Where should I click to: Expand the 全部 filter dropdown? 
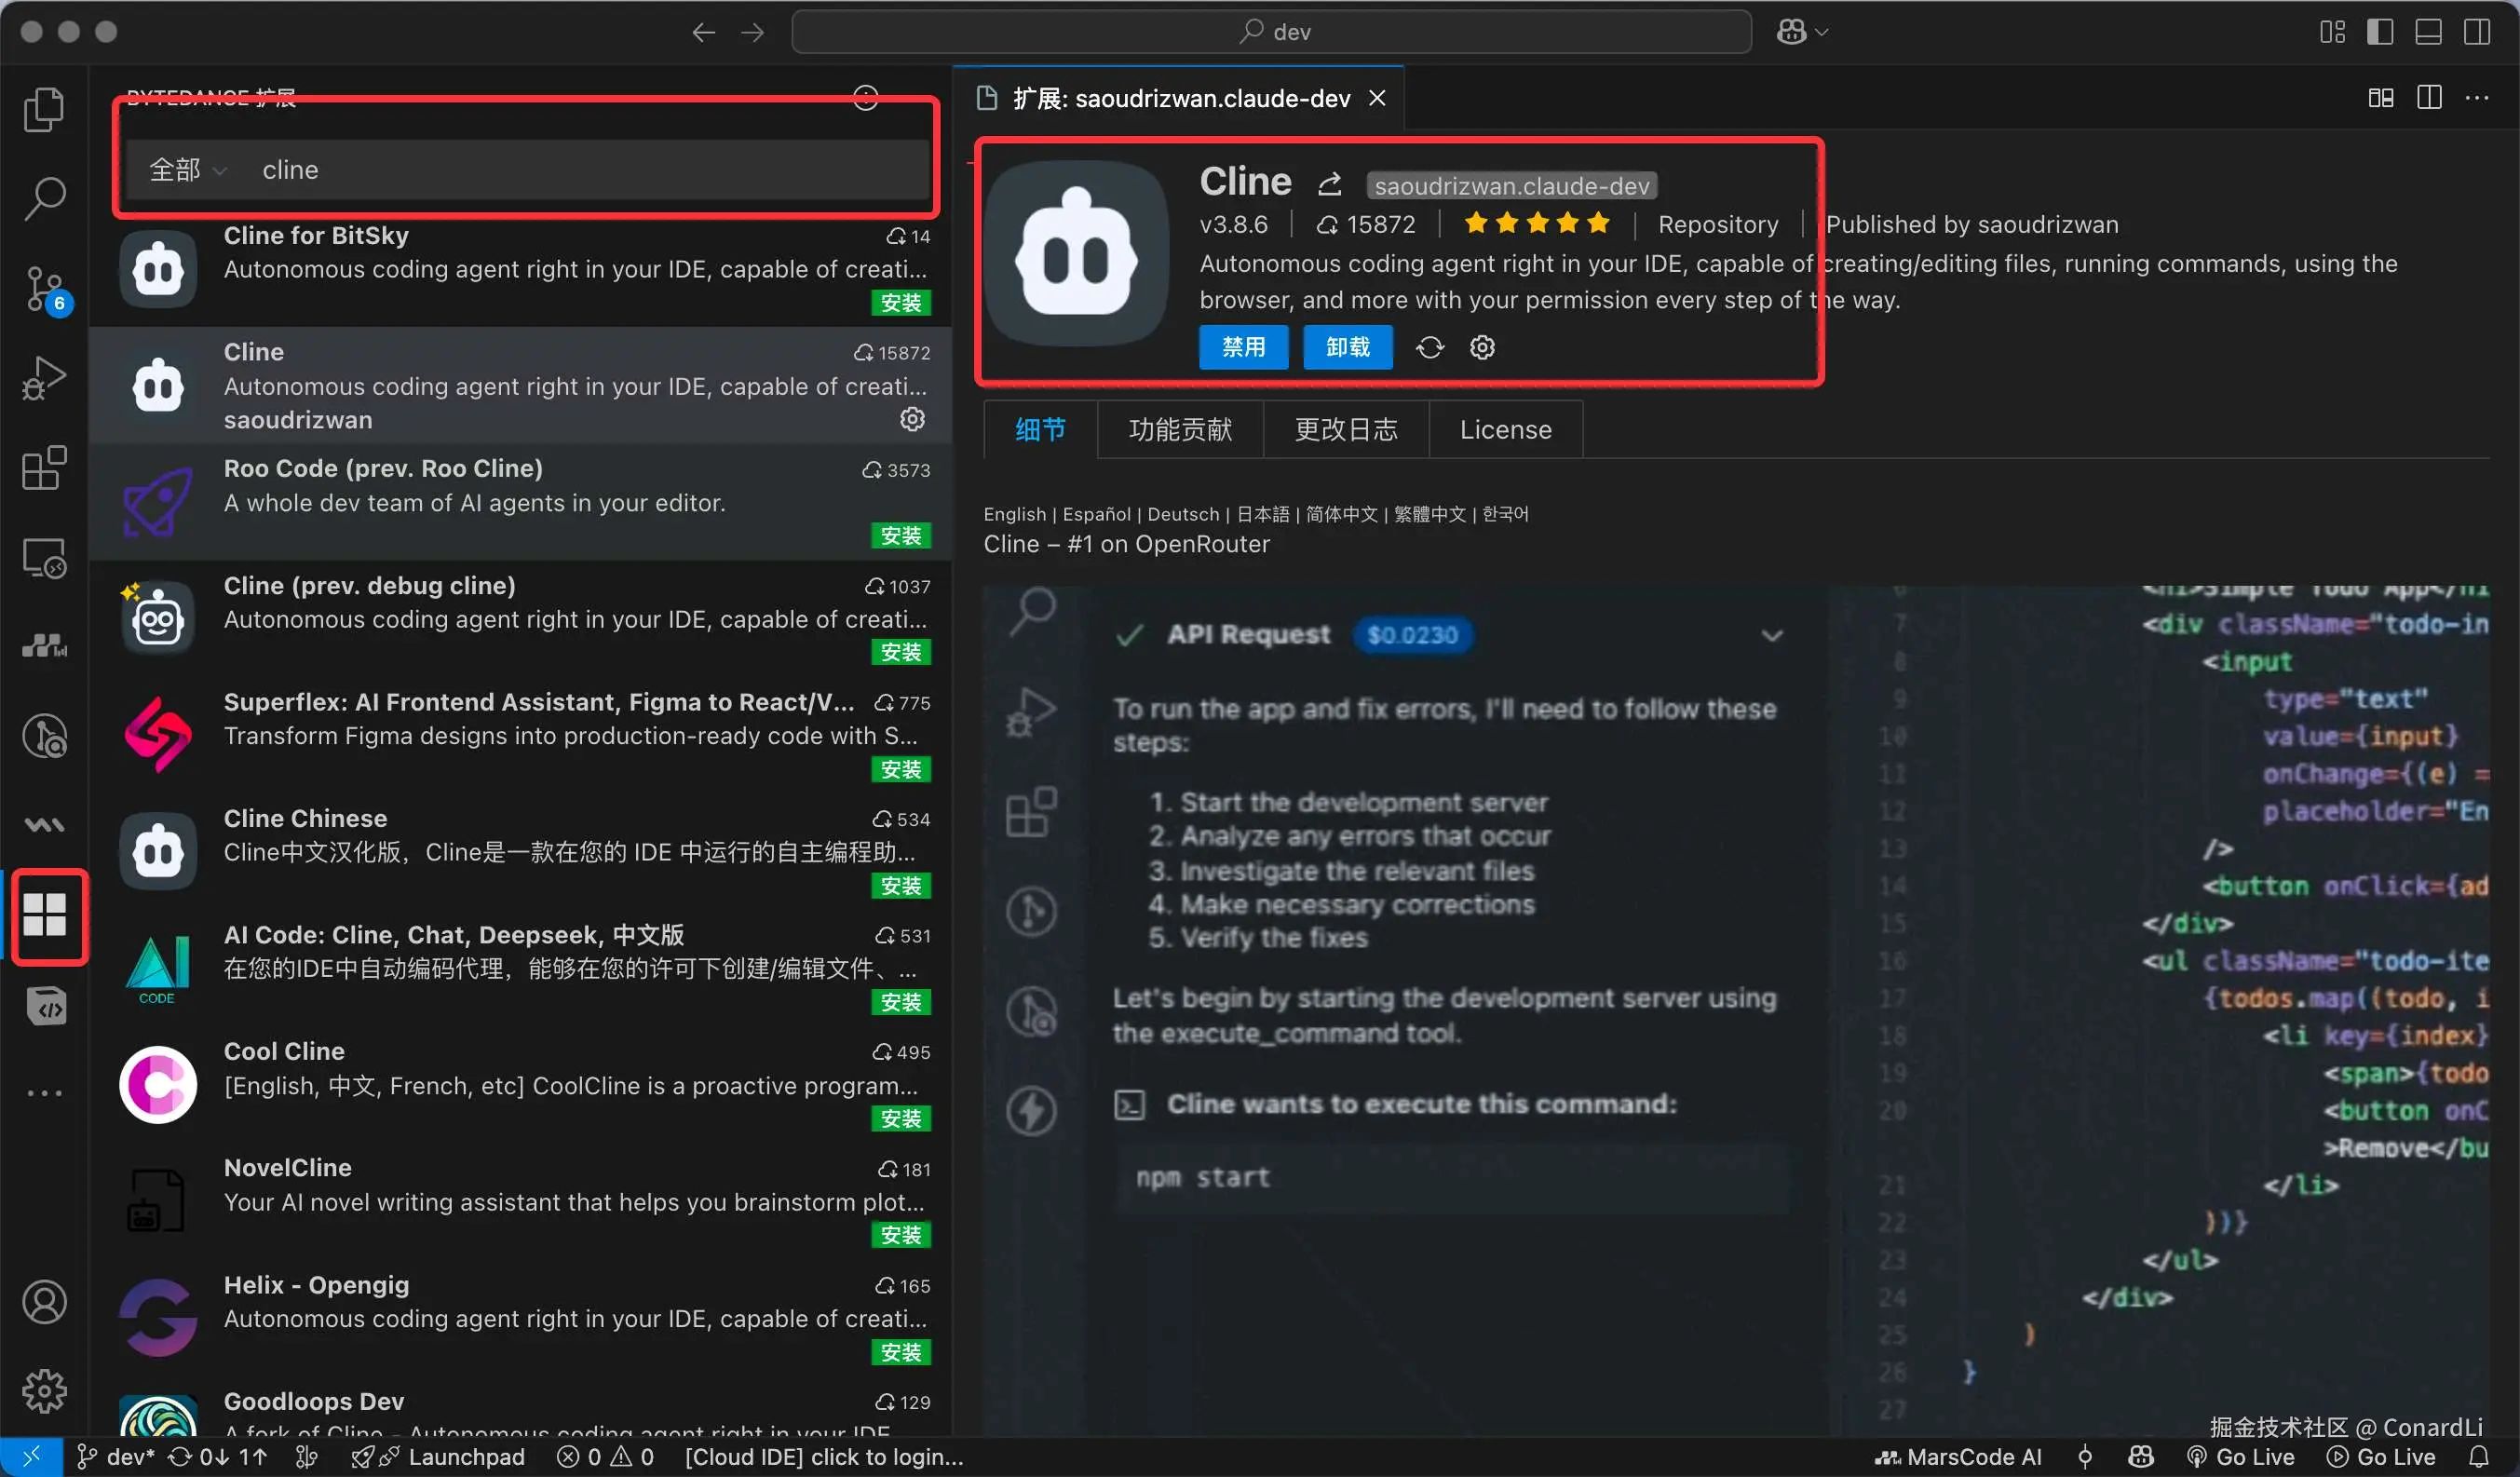pos(188,170)
